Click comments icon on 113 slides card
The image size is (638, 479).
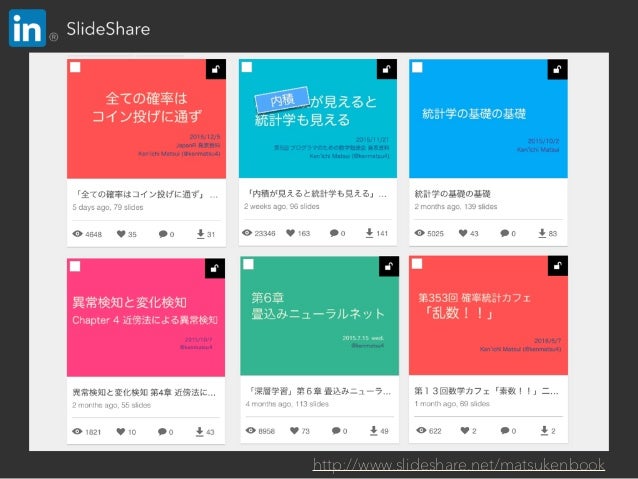[x=336, y=431]
